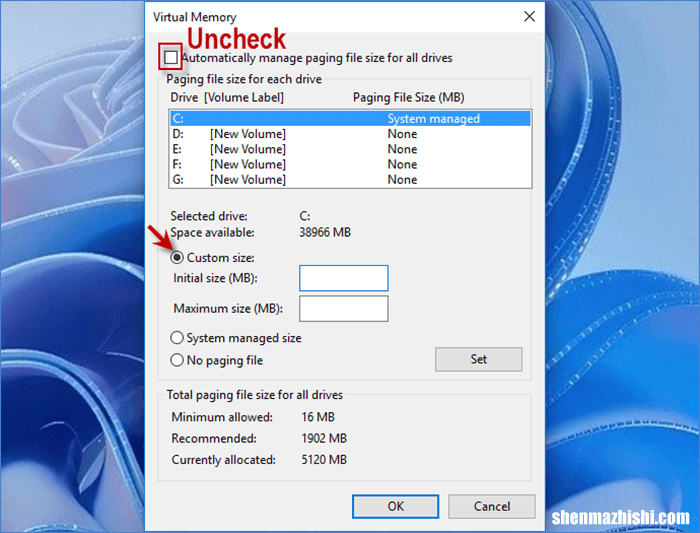Close the Virtual Memory dialog
The height and width of the screenshot is (533, 700).
coord(529,17)
